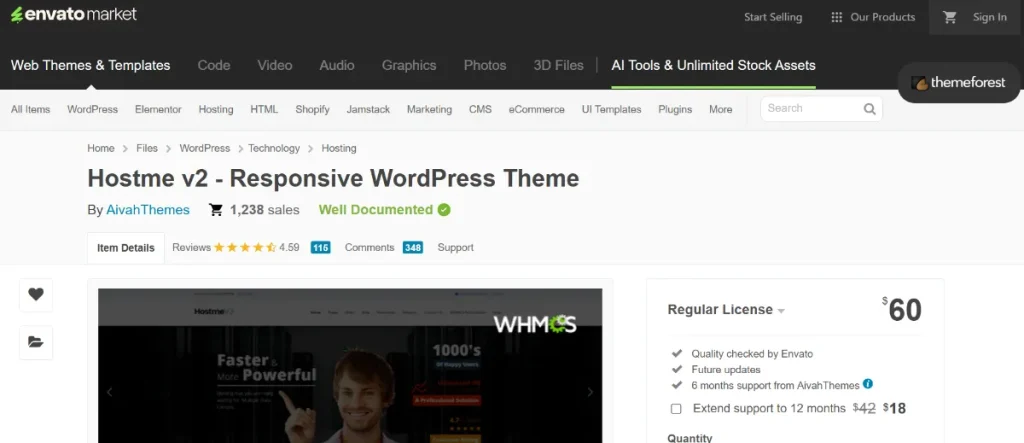Click the Sign In button
The height and width of the screenshot is (443, 1024).
(990, 18)
